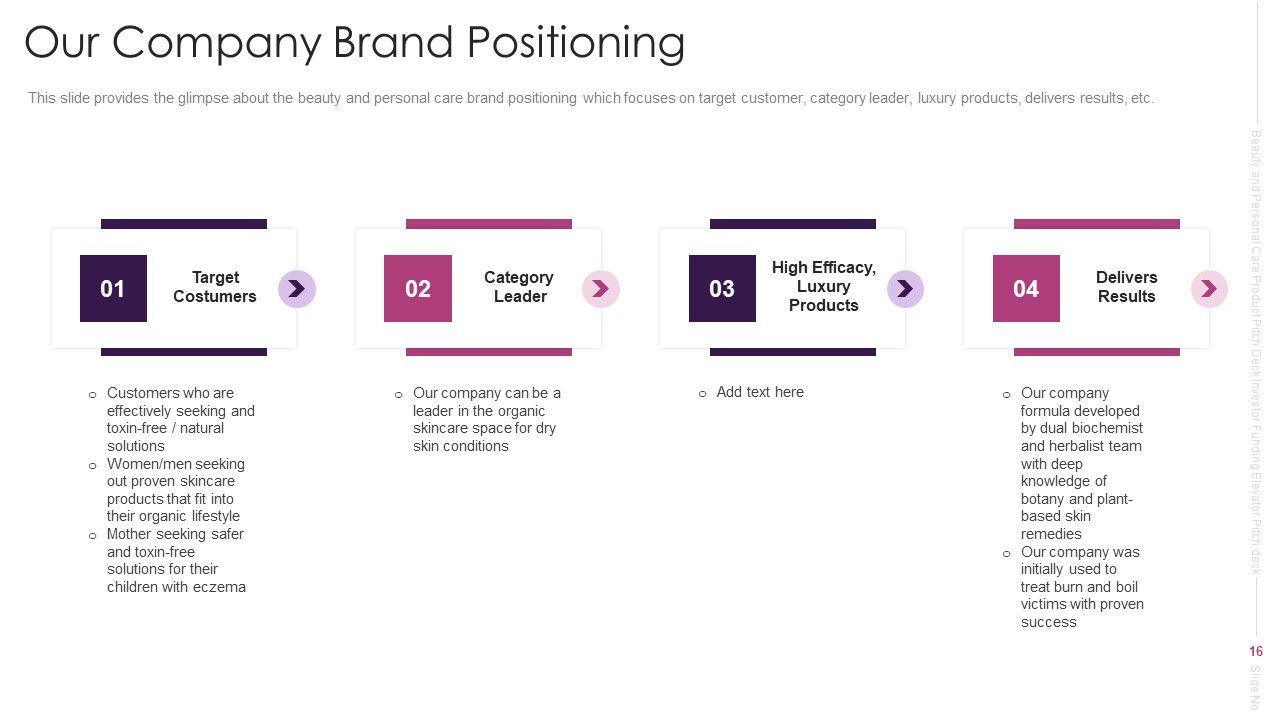Select the organic skincare leader bullet text

[487, 419]
